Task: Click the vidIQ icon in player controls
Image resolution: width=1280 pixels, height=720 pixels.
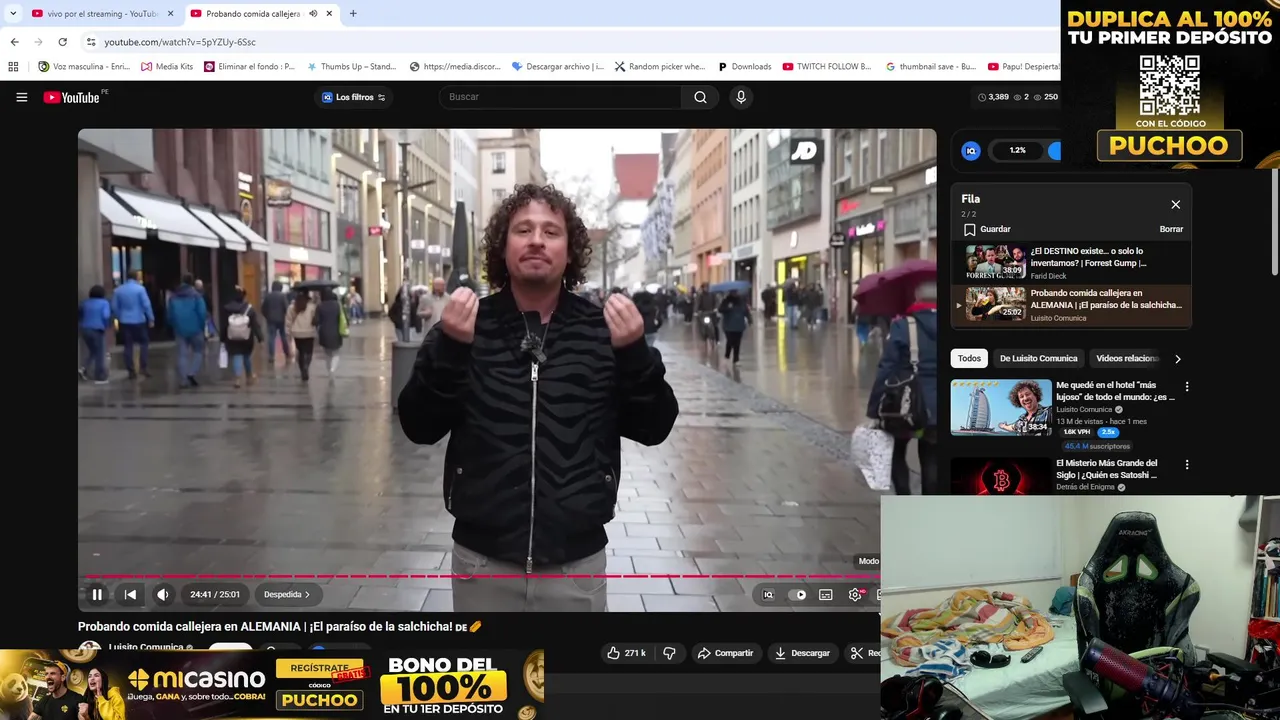Action: (x=768, y=594)
